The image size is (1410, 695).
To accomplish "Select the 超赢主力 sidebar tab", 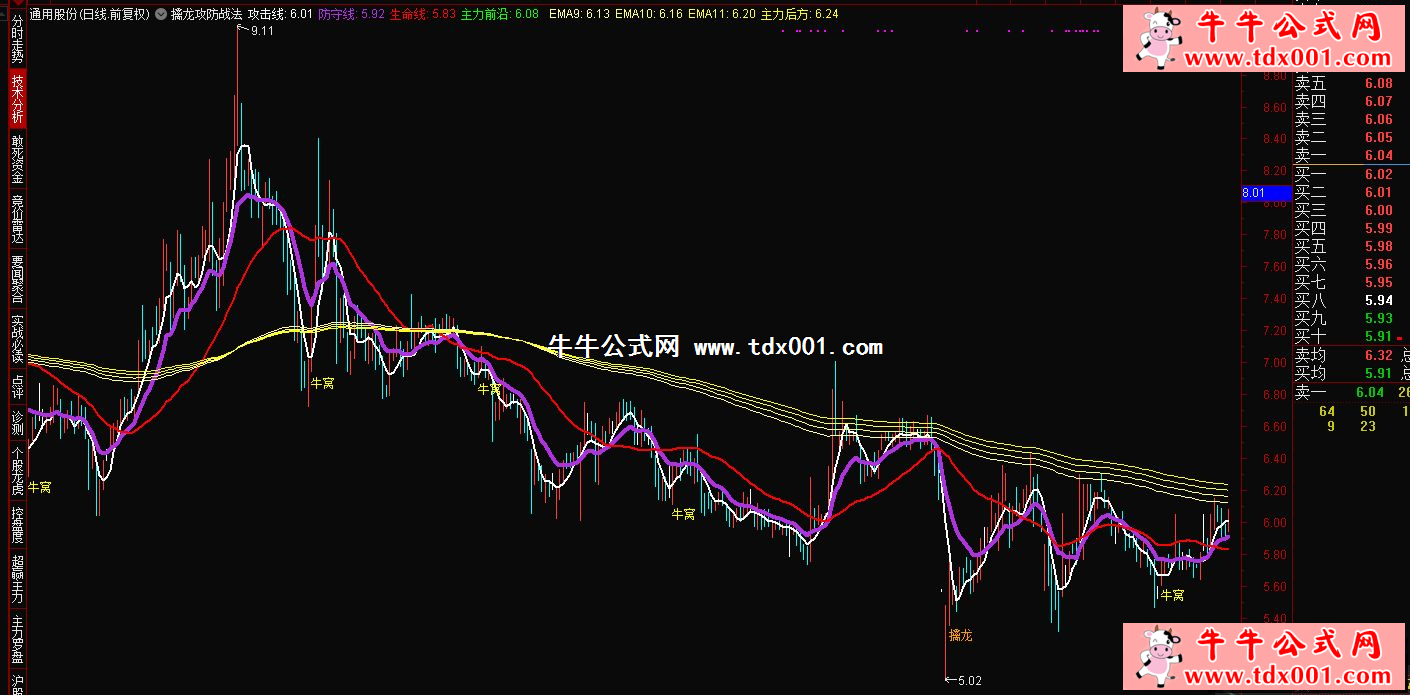I will pos(16,578).
